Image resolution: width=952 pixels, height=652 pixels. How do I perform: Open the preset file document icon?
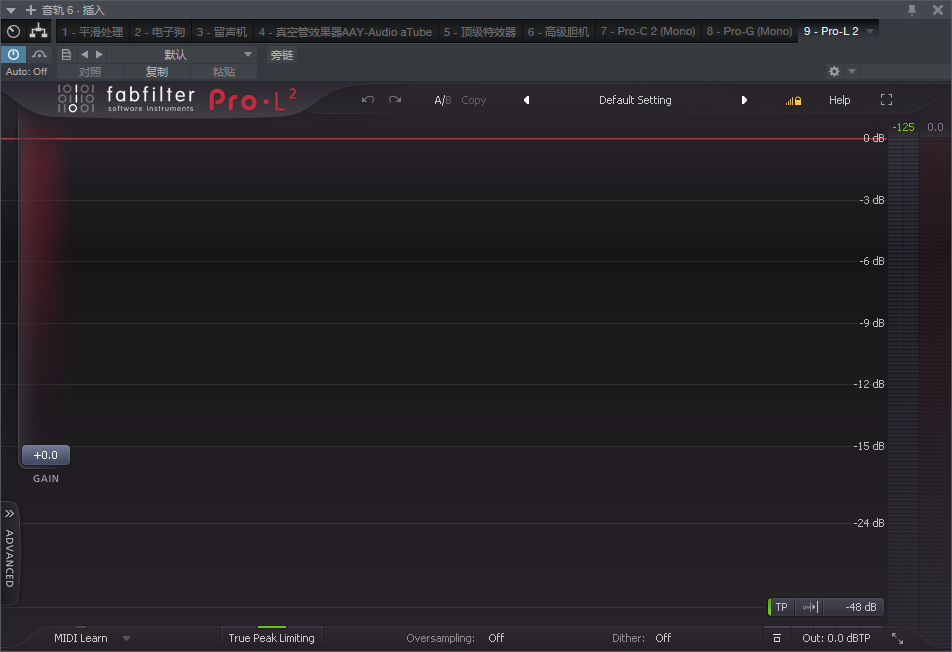[x=66, y=55]
